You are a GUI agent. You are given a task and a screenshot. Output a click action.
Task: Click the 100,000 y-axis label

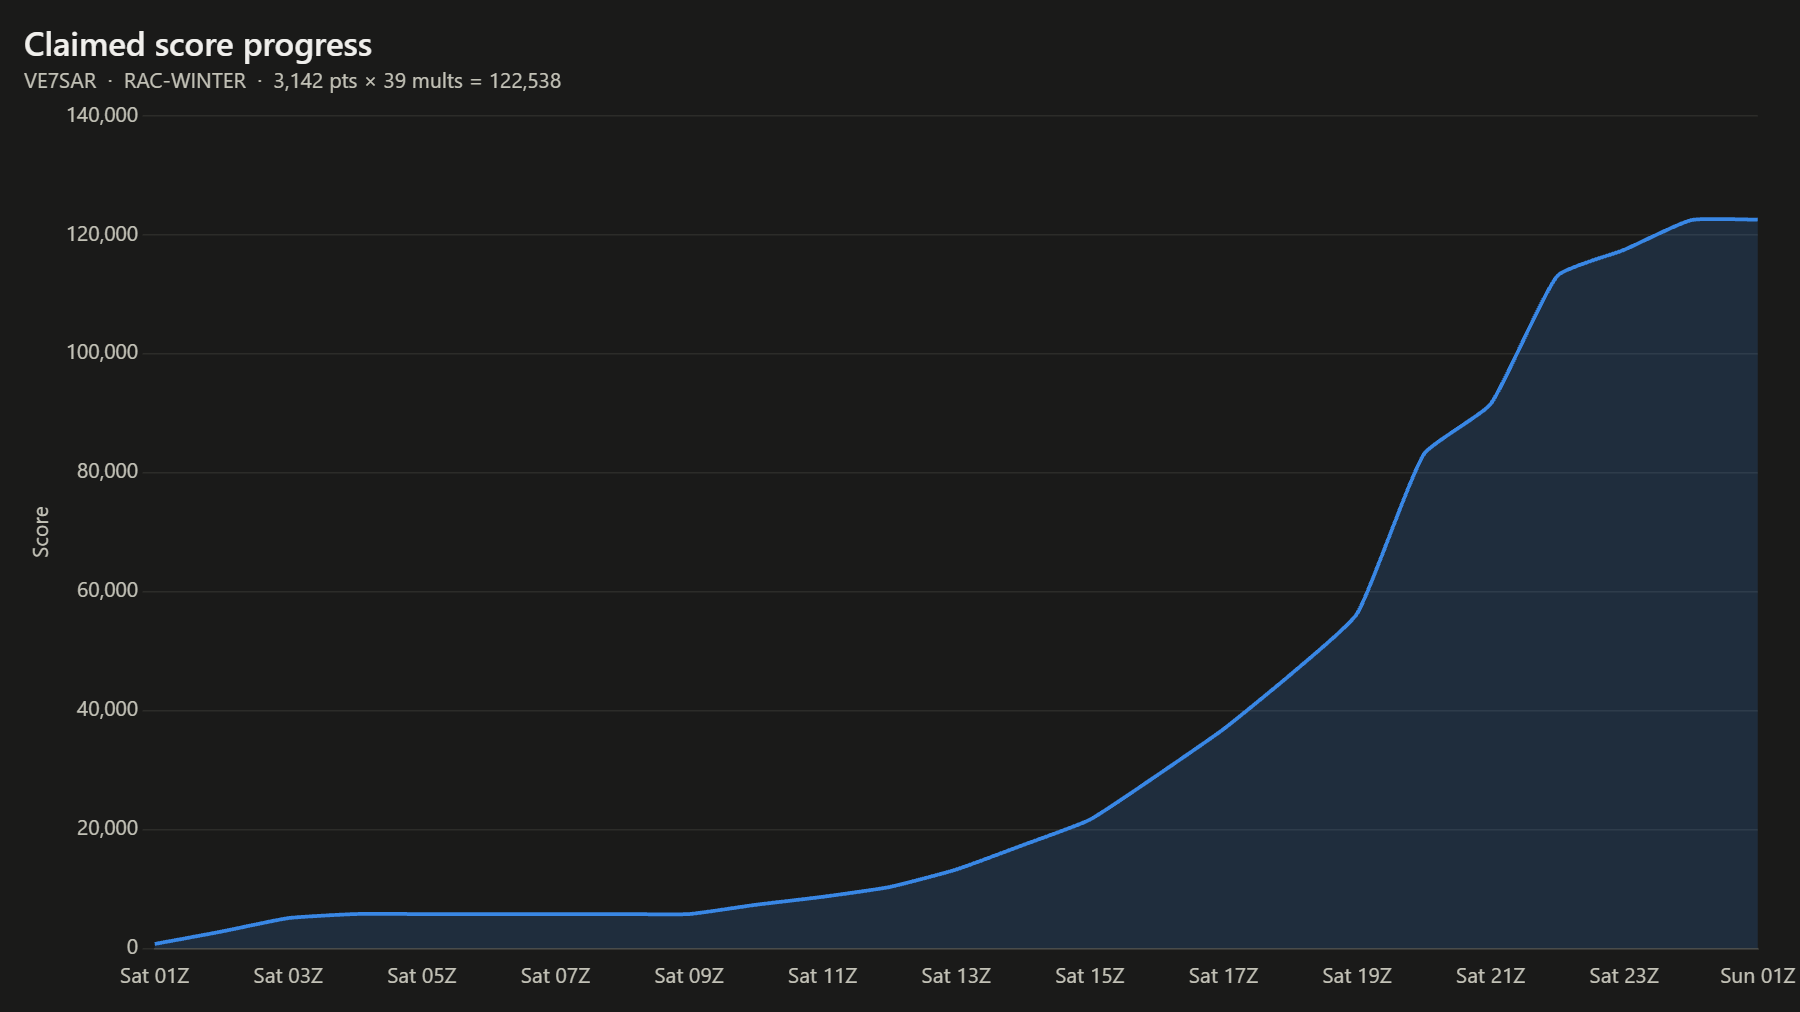(102, 353)
